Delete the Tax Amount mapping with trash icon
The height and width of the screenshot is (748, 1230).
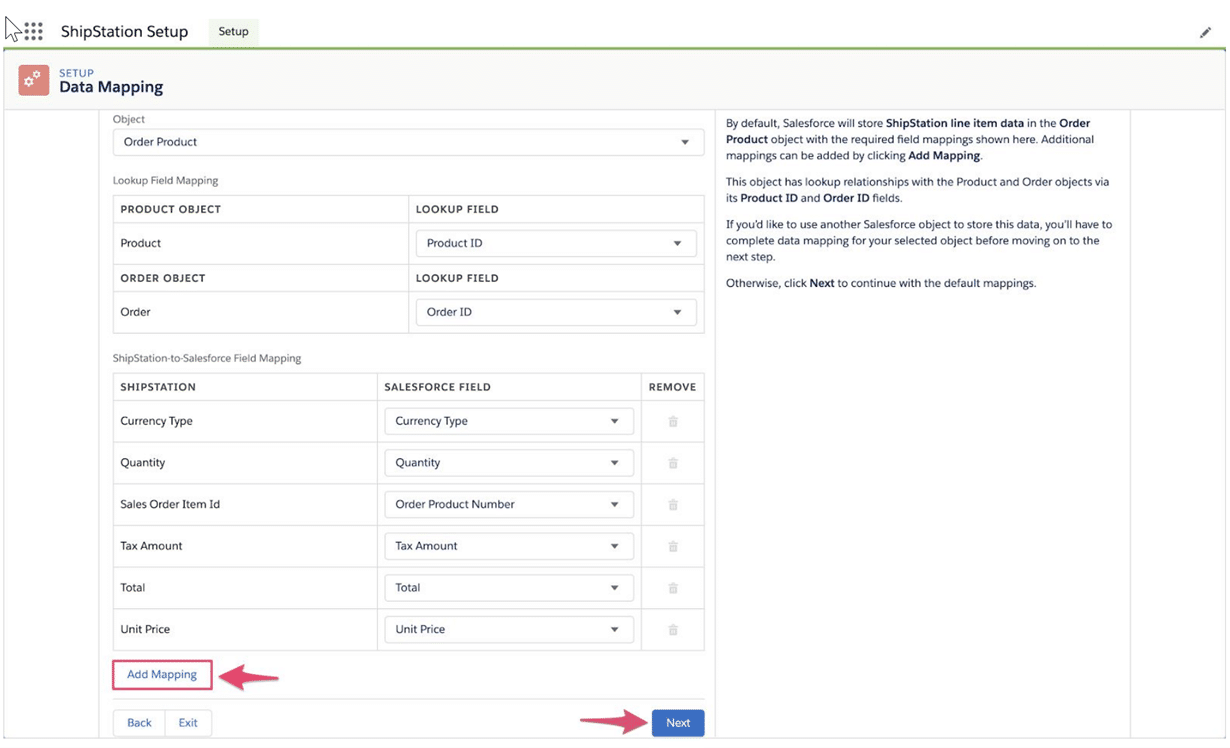673,546
